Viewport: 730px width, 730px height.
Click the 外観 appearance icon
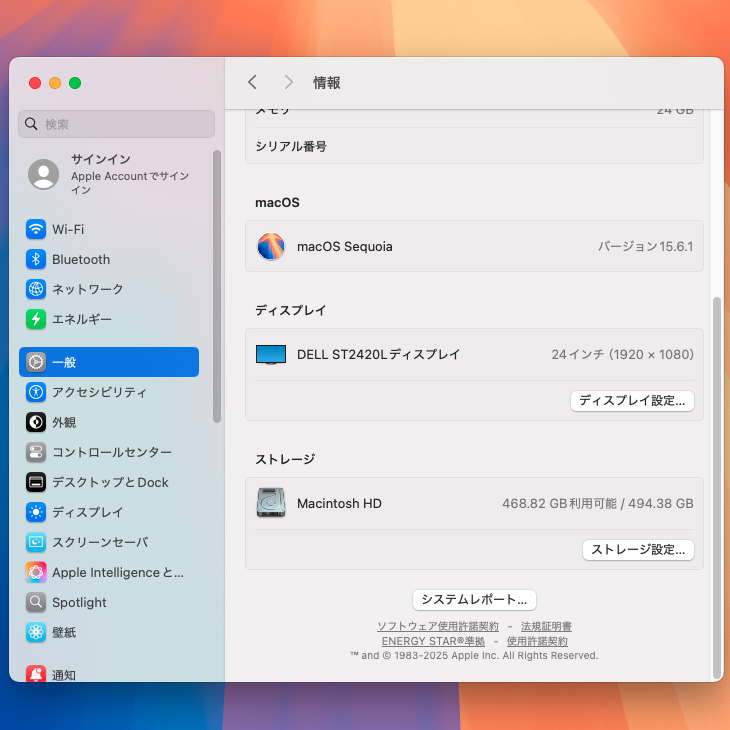coord(36,422)
